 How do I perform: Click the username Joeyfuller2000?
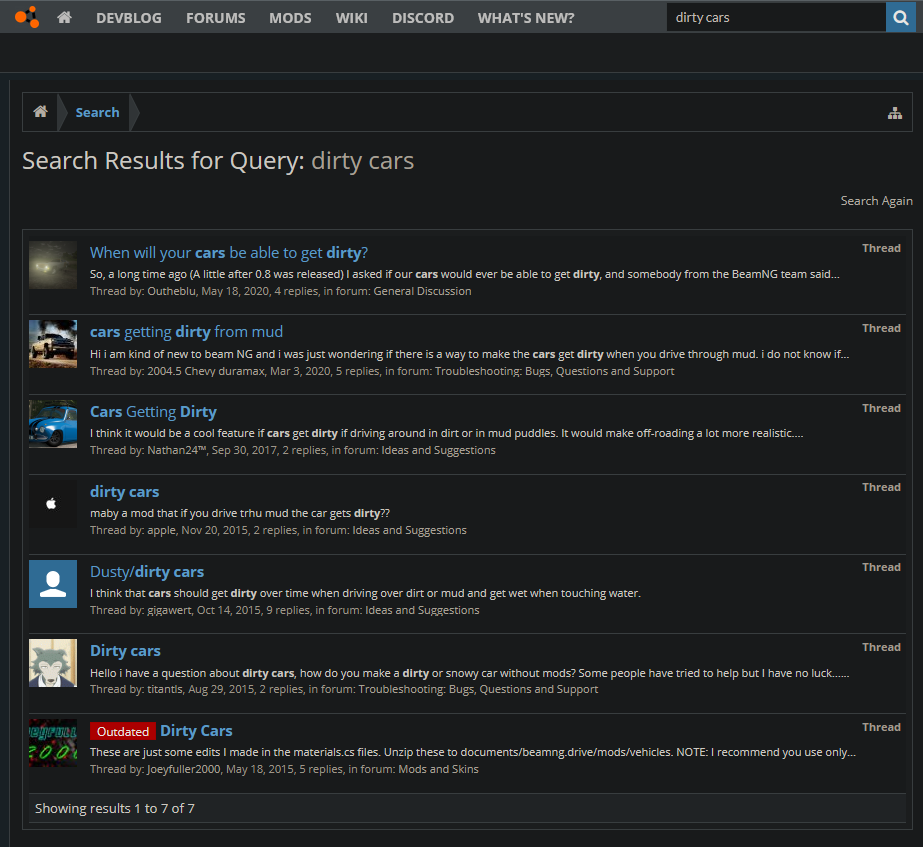[184, 769]
